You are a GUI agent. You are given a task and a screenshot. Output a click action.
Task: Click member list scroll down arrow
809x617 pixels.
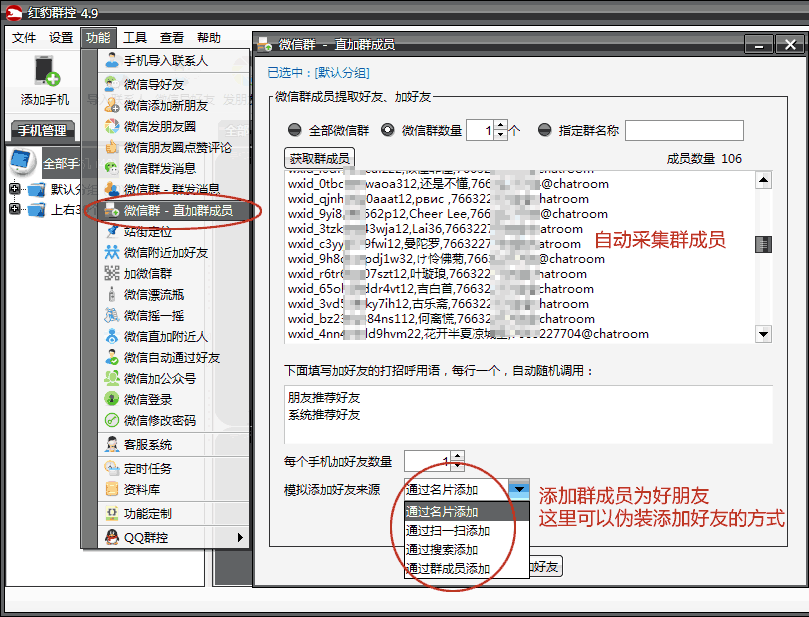pos(763,334)
